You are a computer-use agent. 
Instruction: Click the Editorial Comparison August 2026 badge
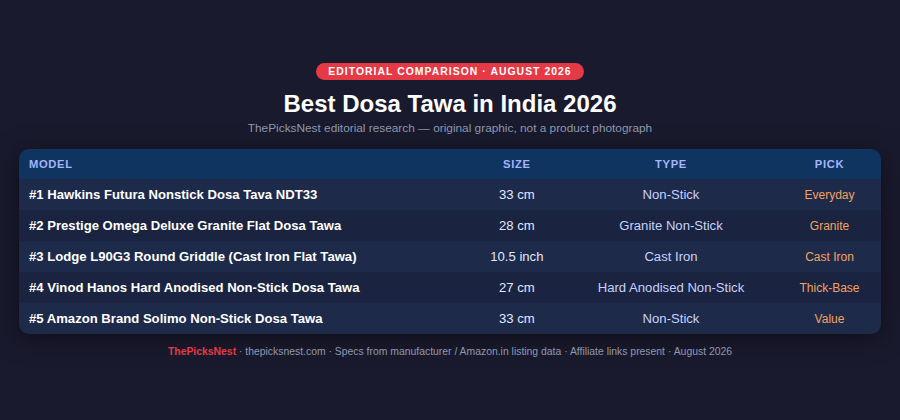449,72
